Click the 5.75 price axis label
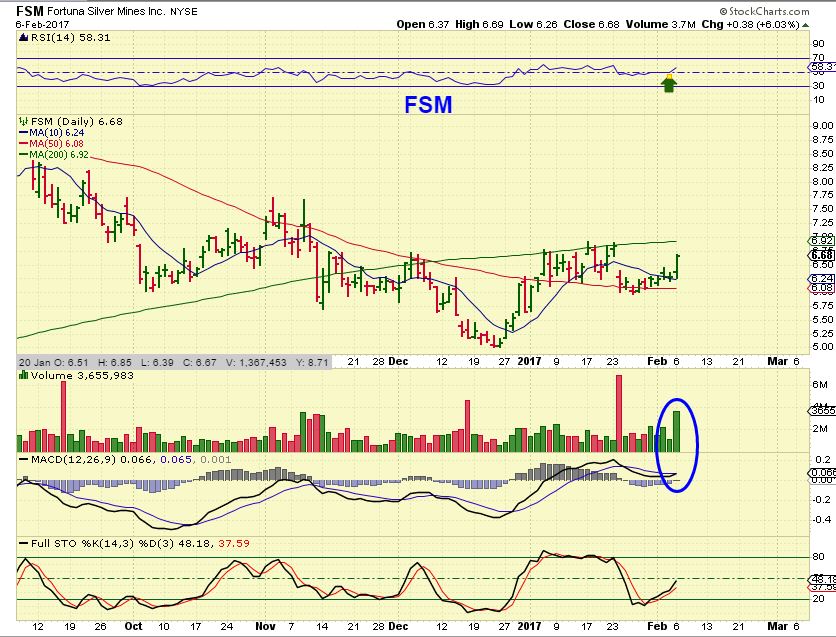The image size is (836, 637). click(x=823, y=305)
